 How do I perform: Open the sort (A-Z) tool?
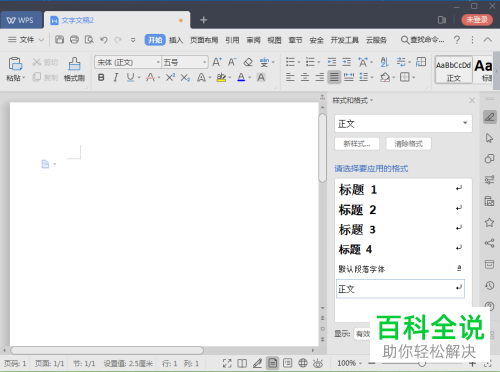pos(384,62)
